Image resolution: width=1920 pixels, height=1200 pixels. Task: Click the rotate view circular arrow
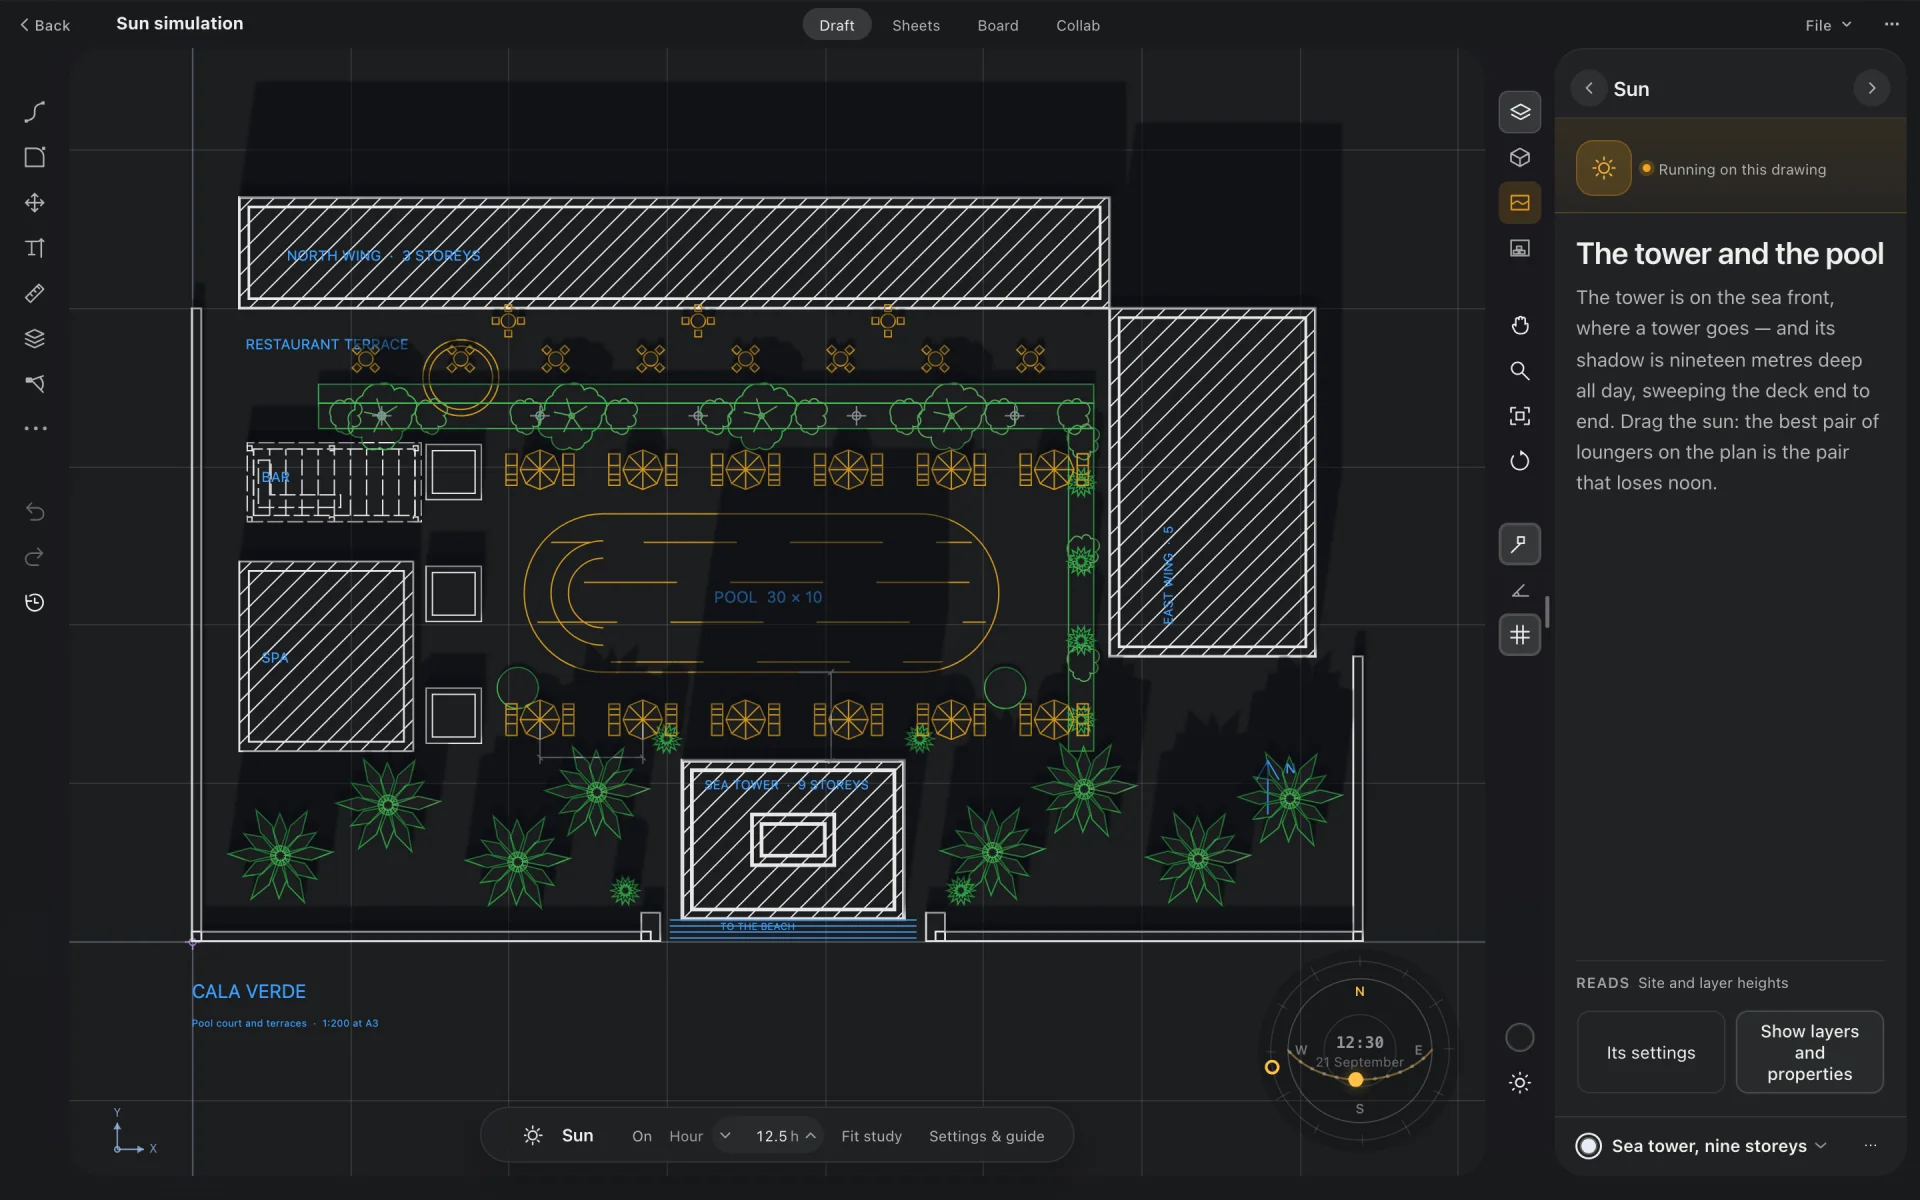click(x=1519, y=461)
